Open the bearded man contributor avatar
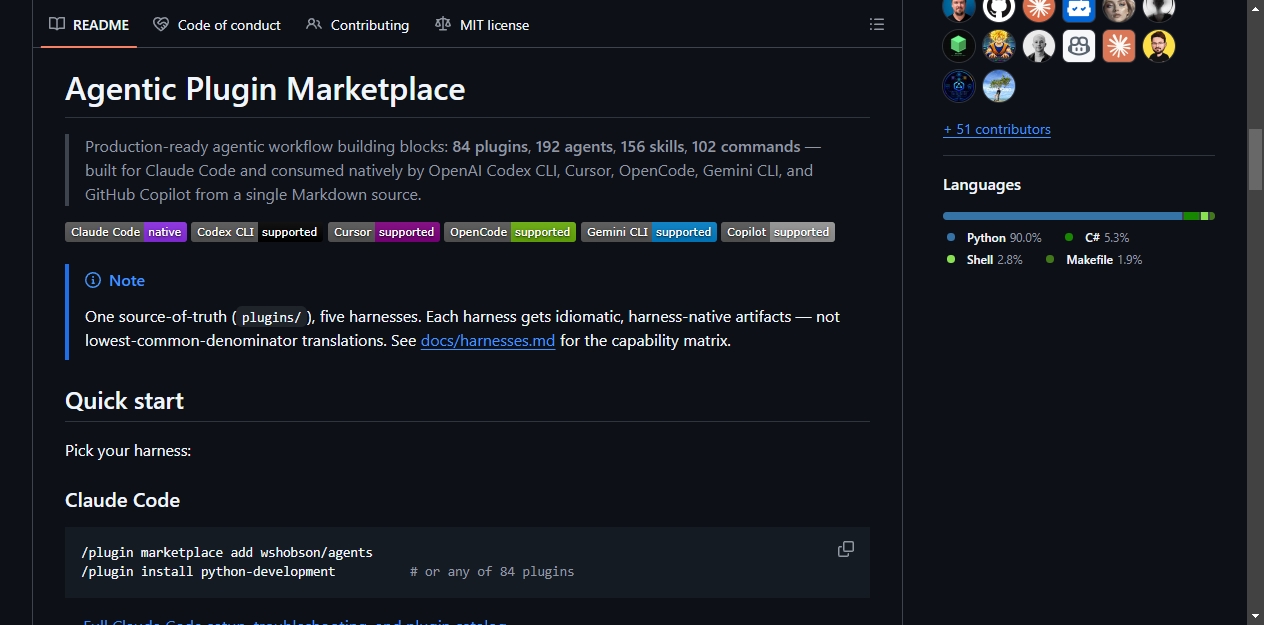Image resolution: width=1264 pixels, height=625 pixels. pos(959,8)
